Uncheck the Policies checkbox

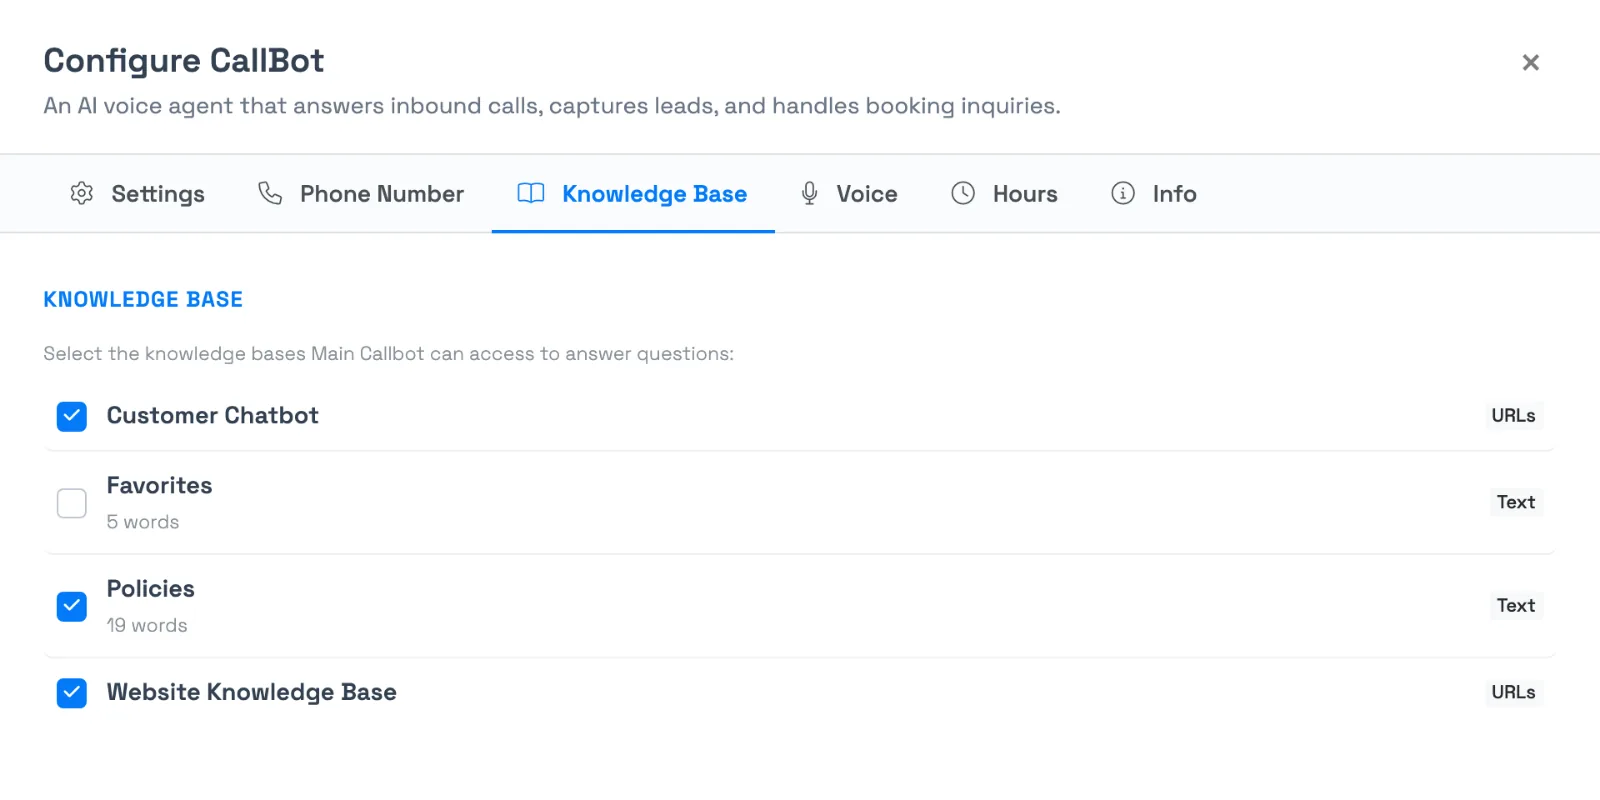coord(72,606)
